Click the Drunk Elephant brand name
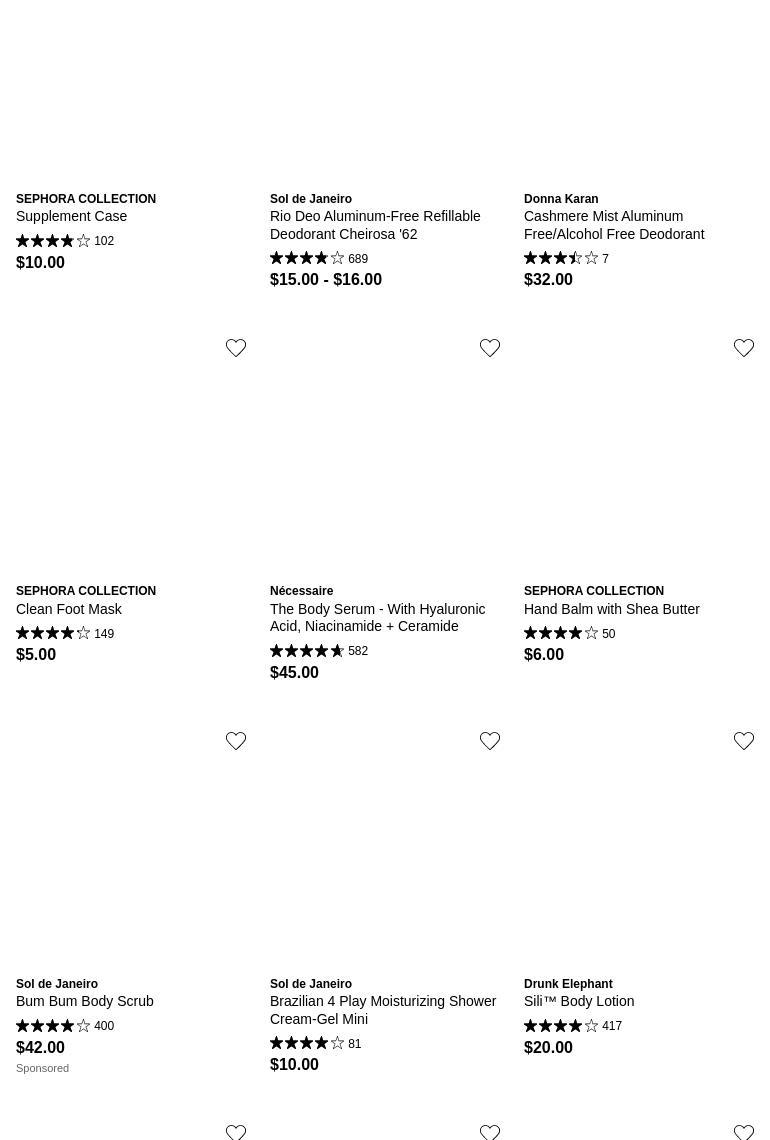 coord(568,984)
